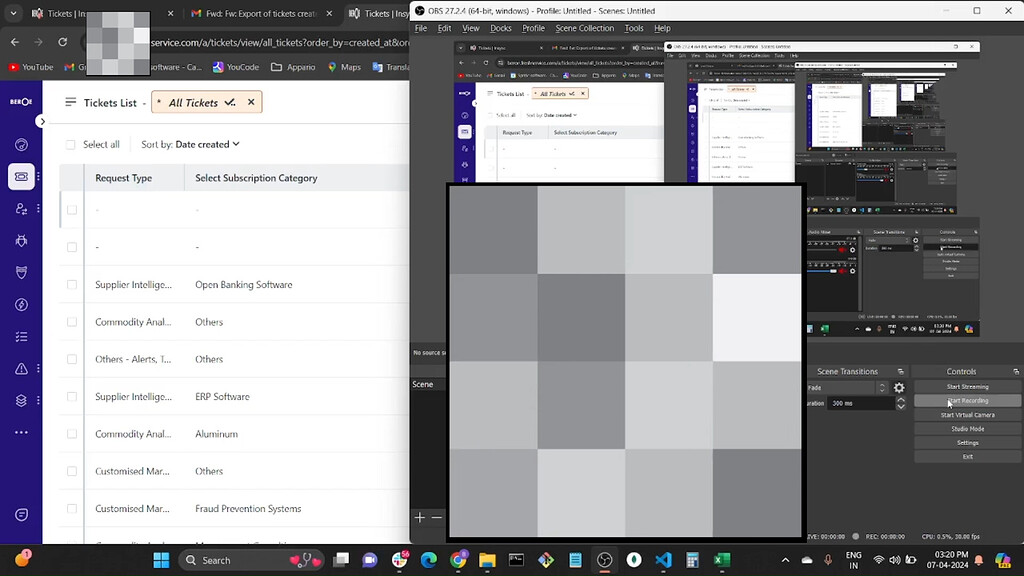Enable Studio Mode in OBS

click(966, 428)
